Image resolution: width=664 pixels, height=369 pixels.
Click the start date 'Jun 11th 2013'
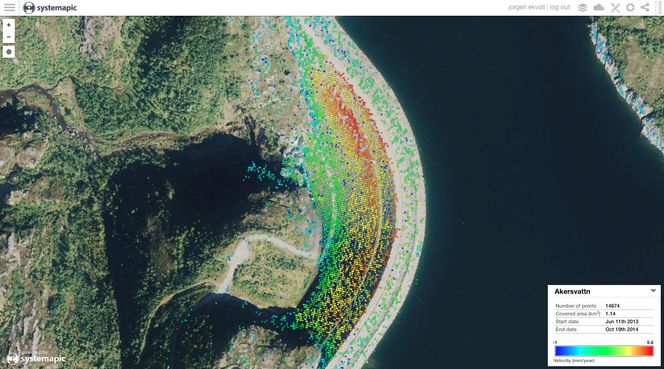click(622, 322)
